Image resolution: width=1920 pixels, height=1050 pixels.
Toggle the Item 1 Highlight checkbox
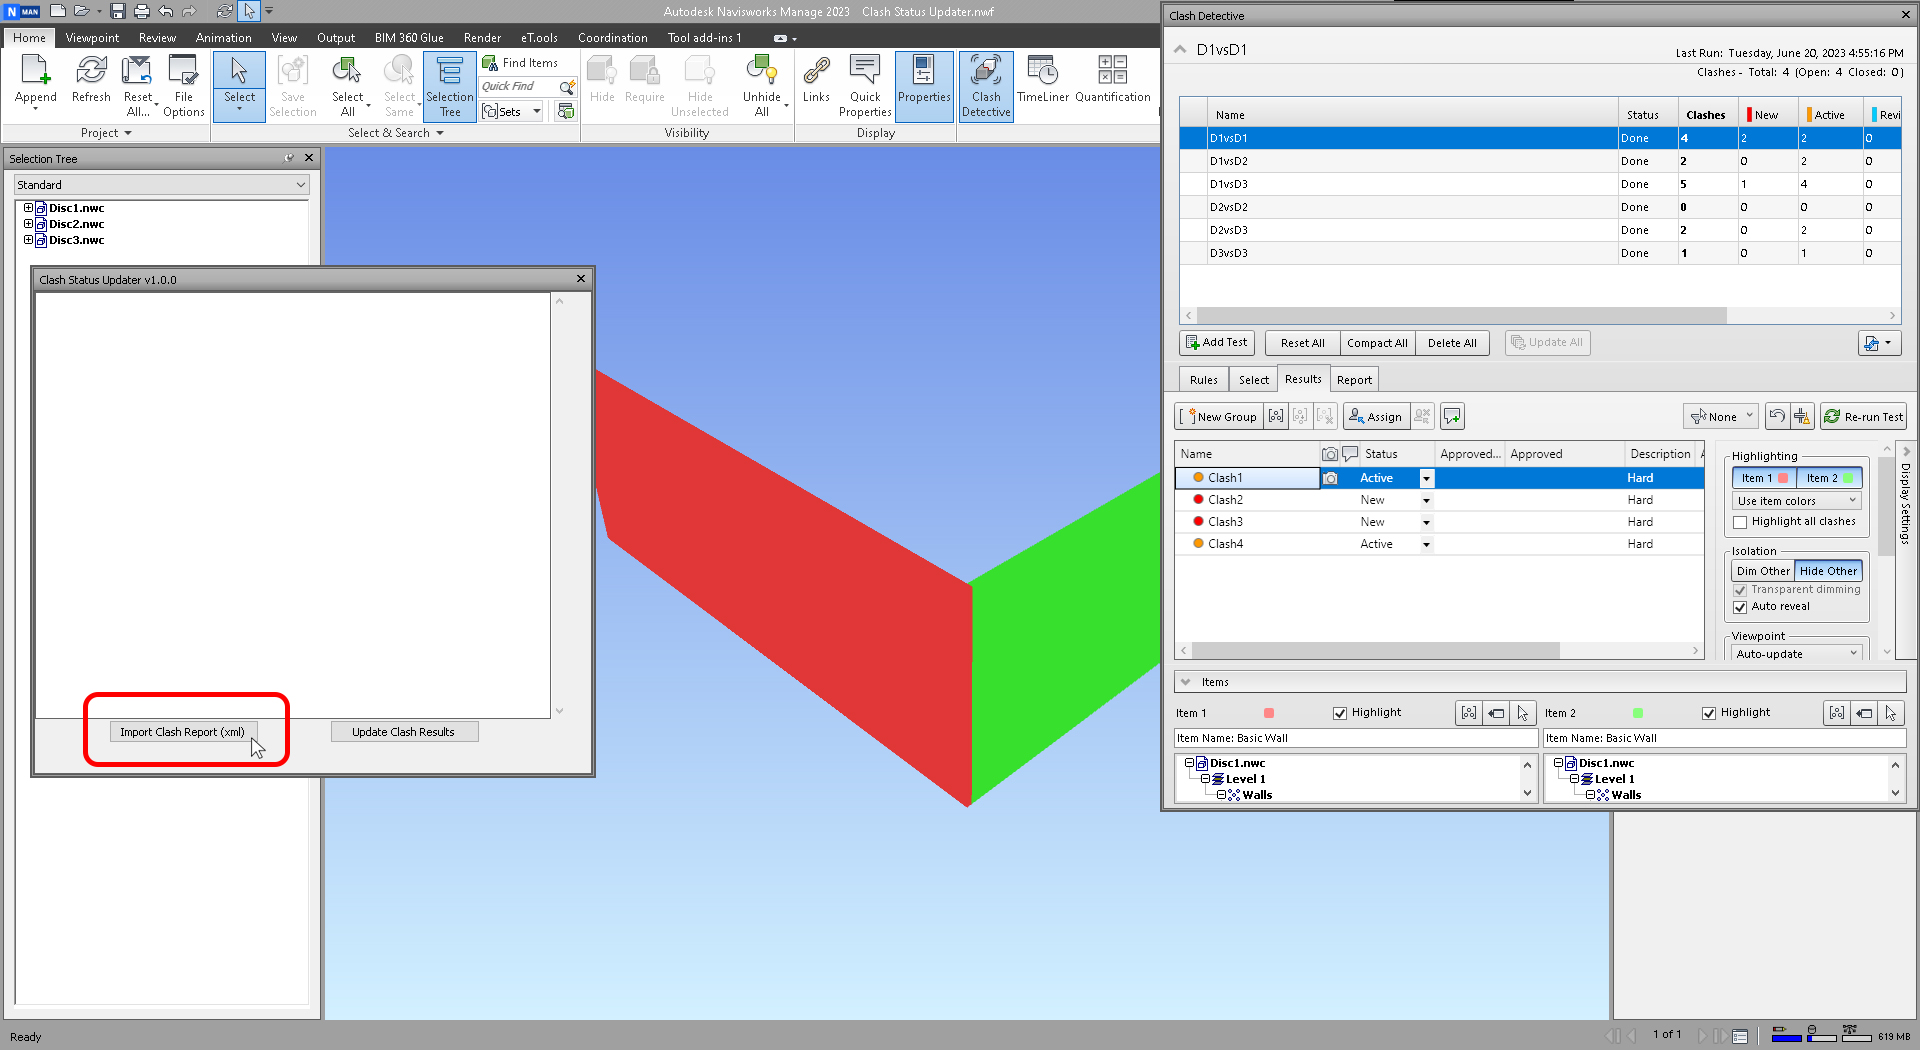(x=1340, y=713)
